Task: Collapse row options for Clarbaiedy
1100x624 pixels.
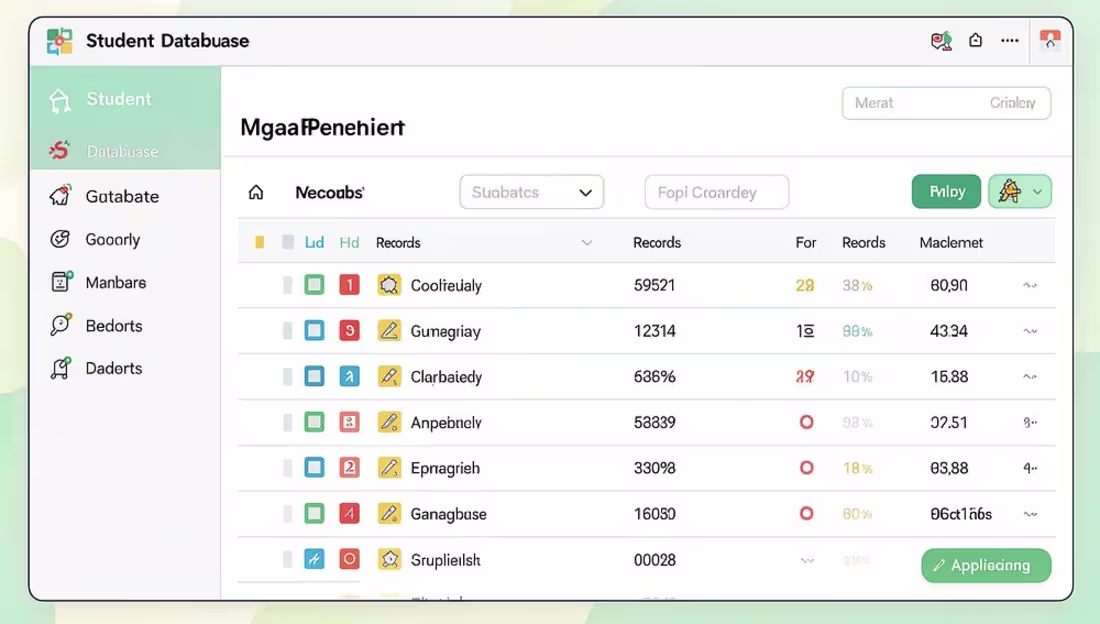Action: point(1030,377)
